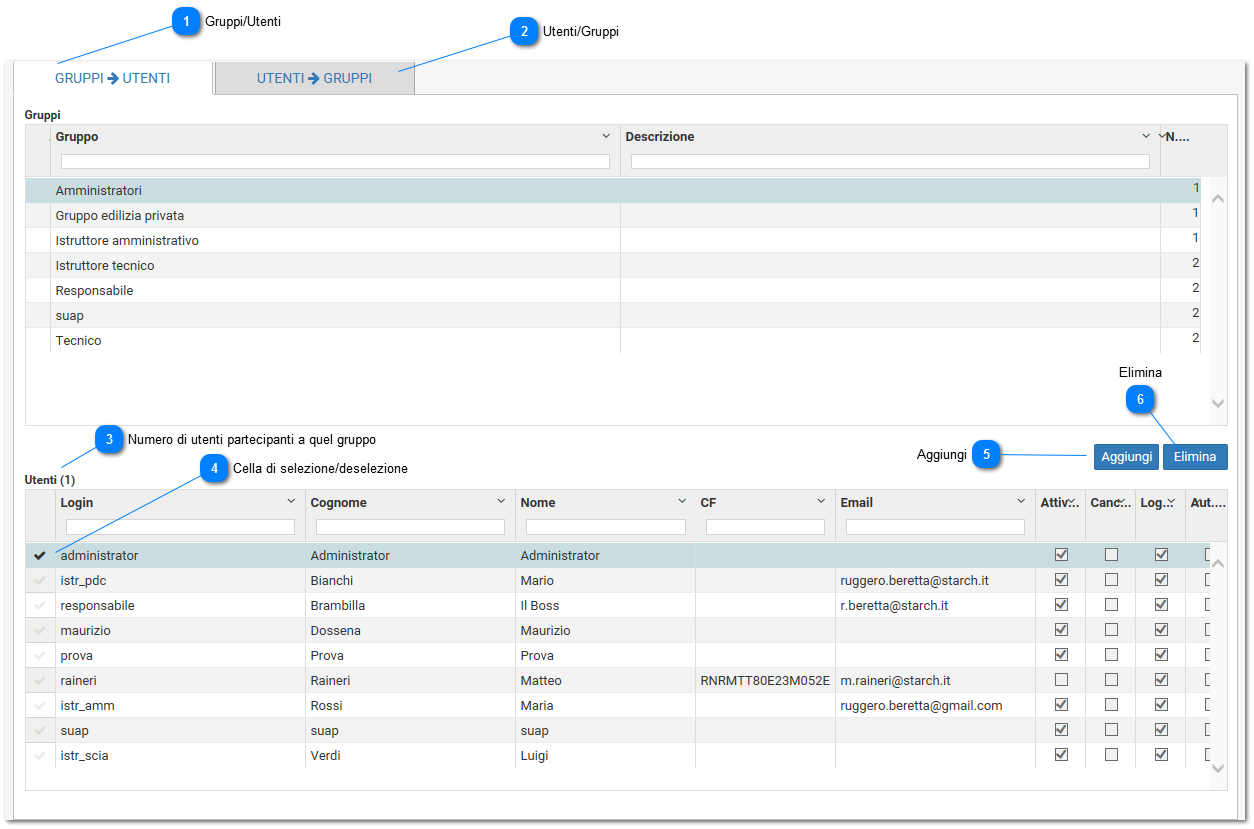Click the Elimina button
The height and width of the screenshot is (829, 1254).
point(1195,456)
